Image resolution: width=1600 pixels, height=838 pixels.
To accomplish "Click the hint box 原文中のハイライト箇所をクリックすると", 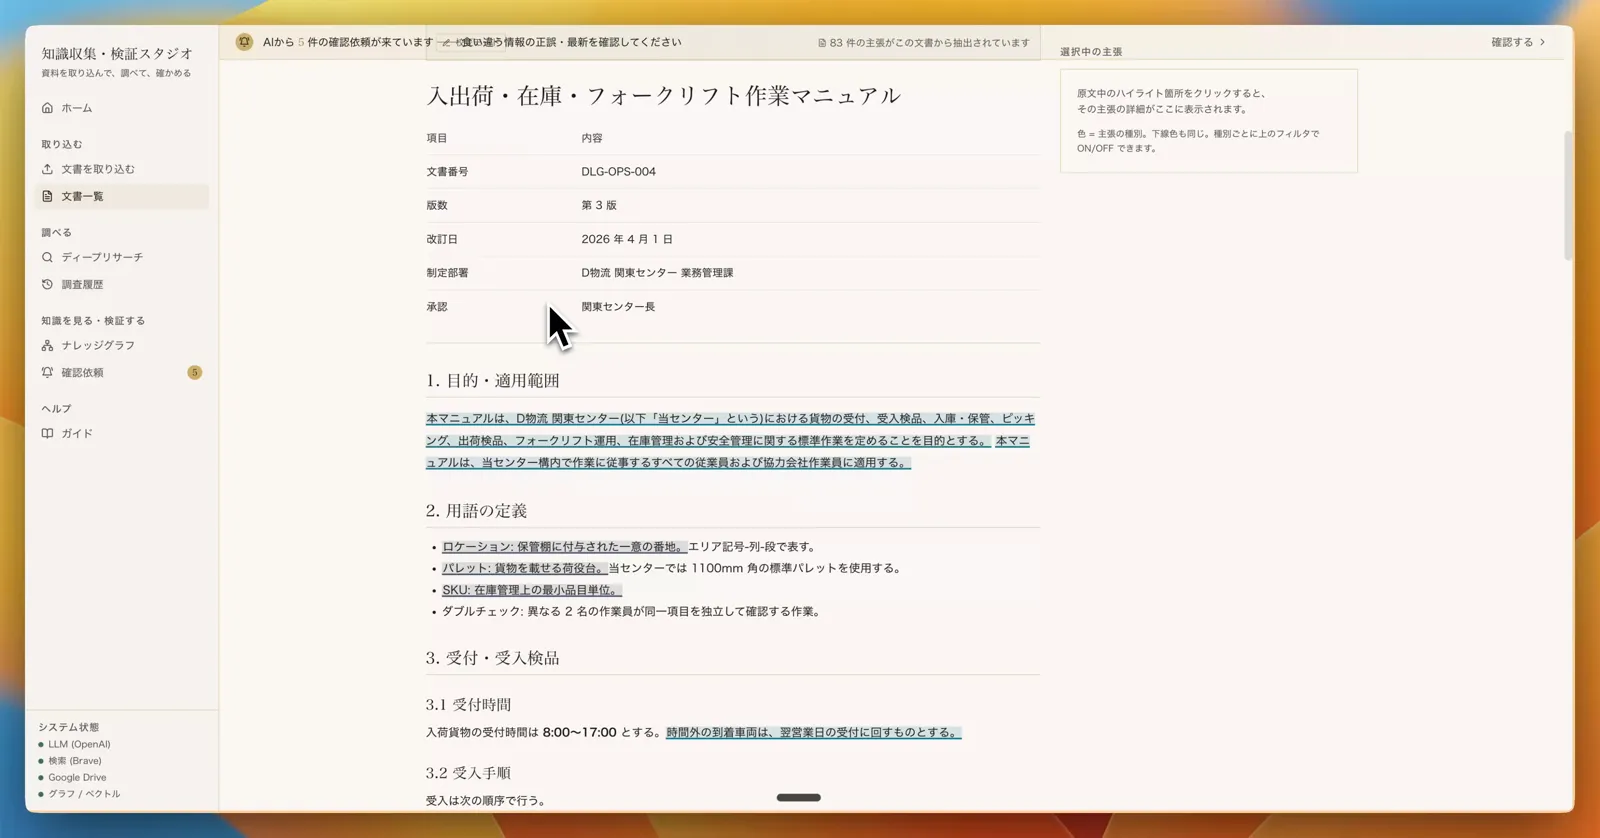I will point(1209,121).
